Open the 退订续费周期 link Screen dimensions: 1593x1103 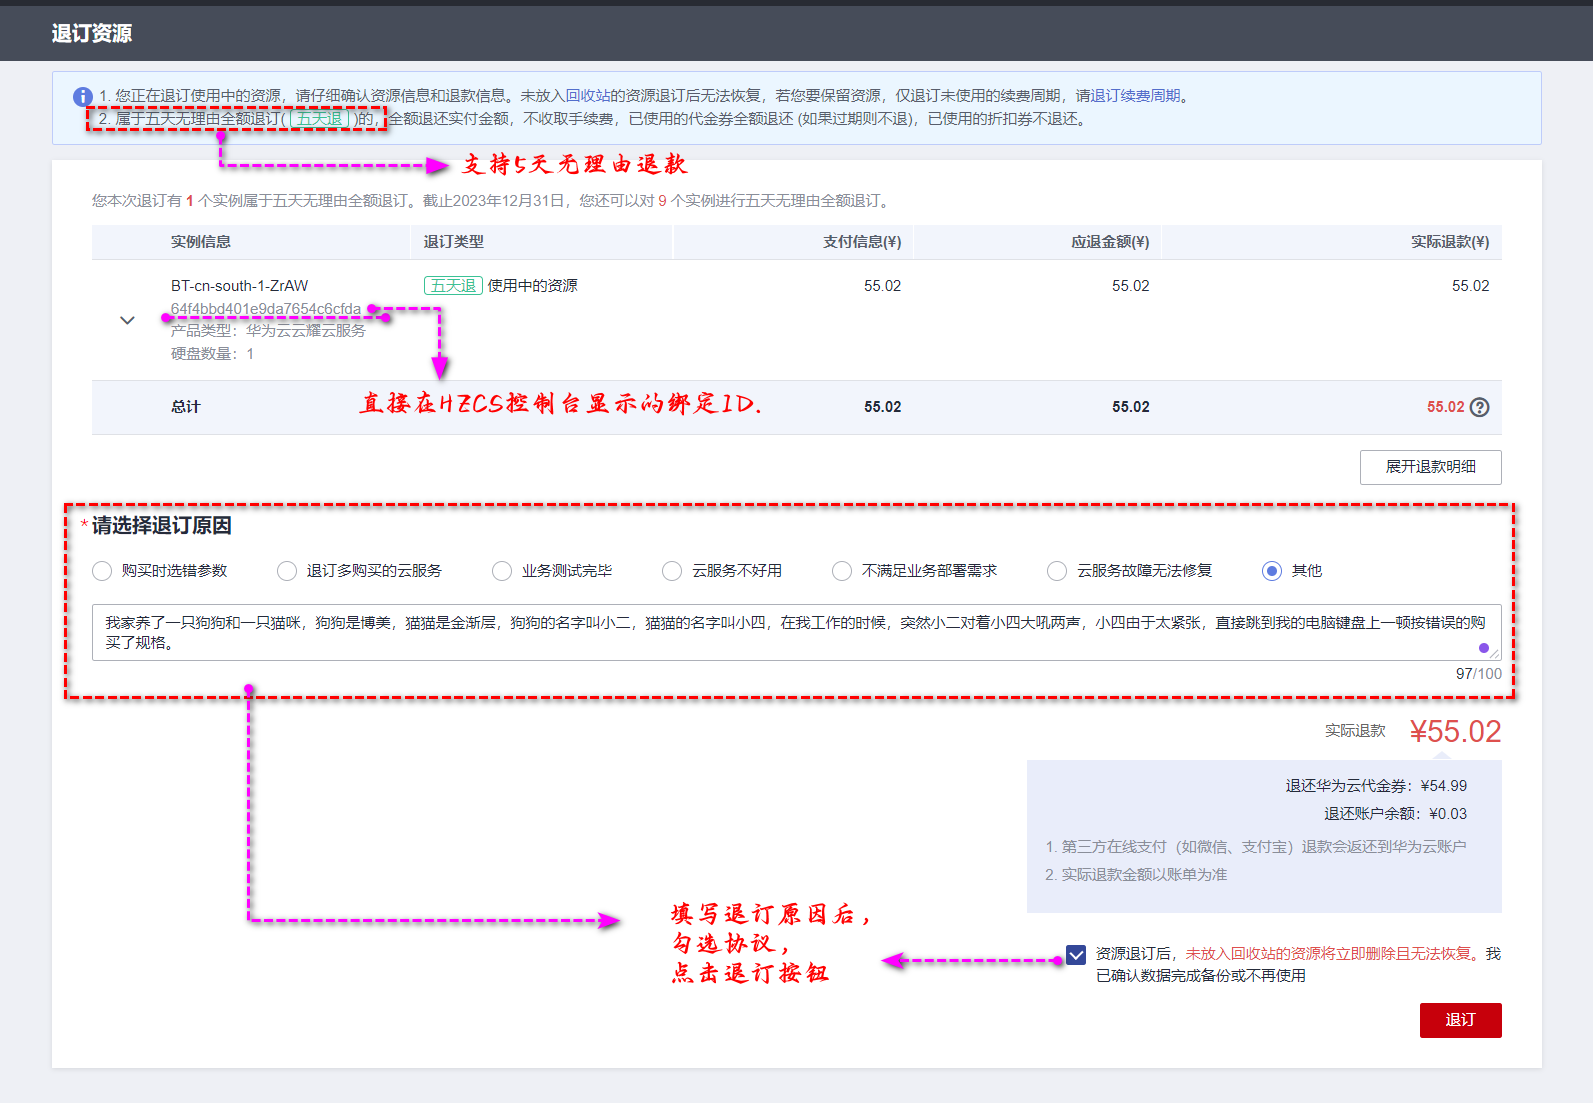[x=1136, y=96]
